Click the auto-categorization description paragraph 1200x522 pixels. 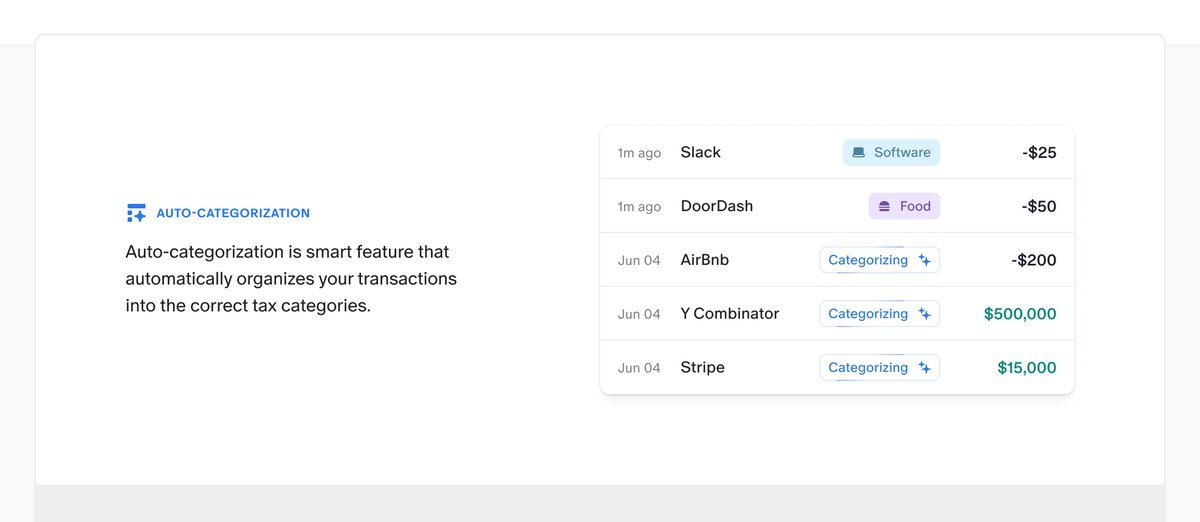point(291,279)
